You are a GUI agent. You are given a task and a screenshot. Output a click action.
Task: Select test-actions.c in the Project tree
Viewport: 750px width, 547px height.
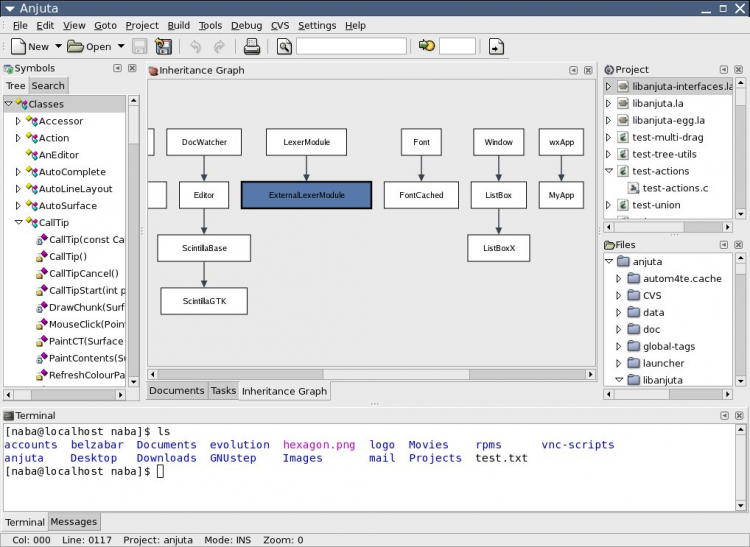point(676,188)
